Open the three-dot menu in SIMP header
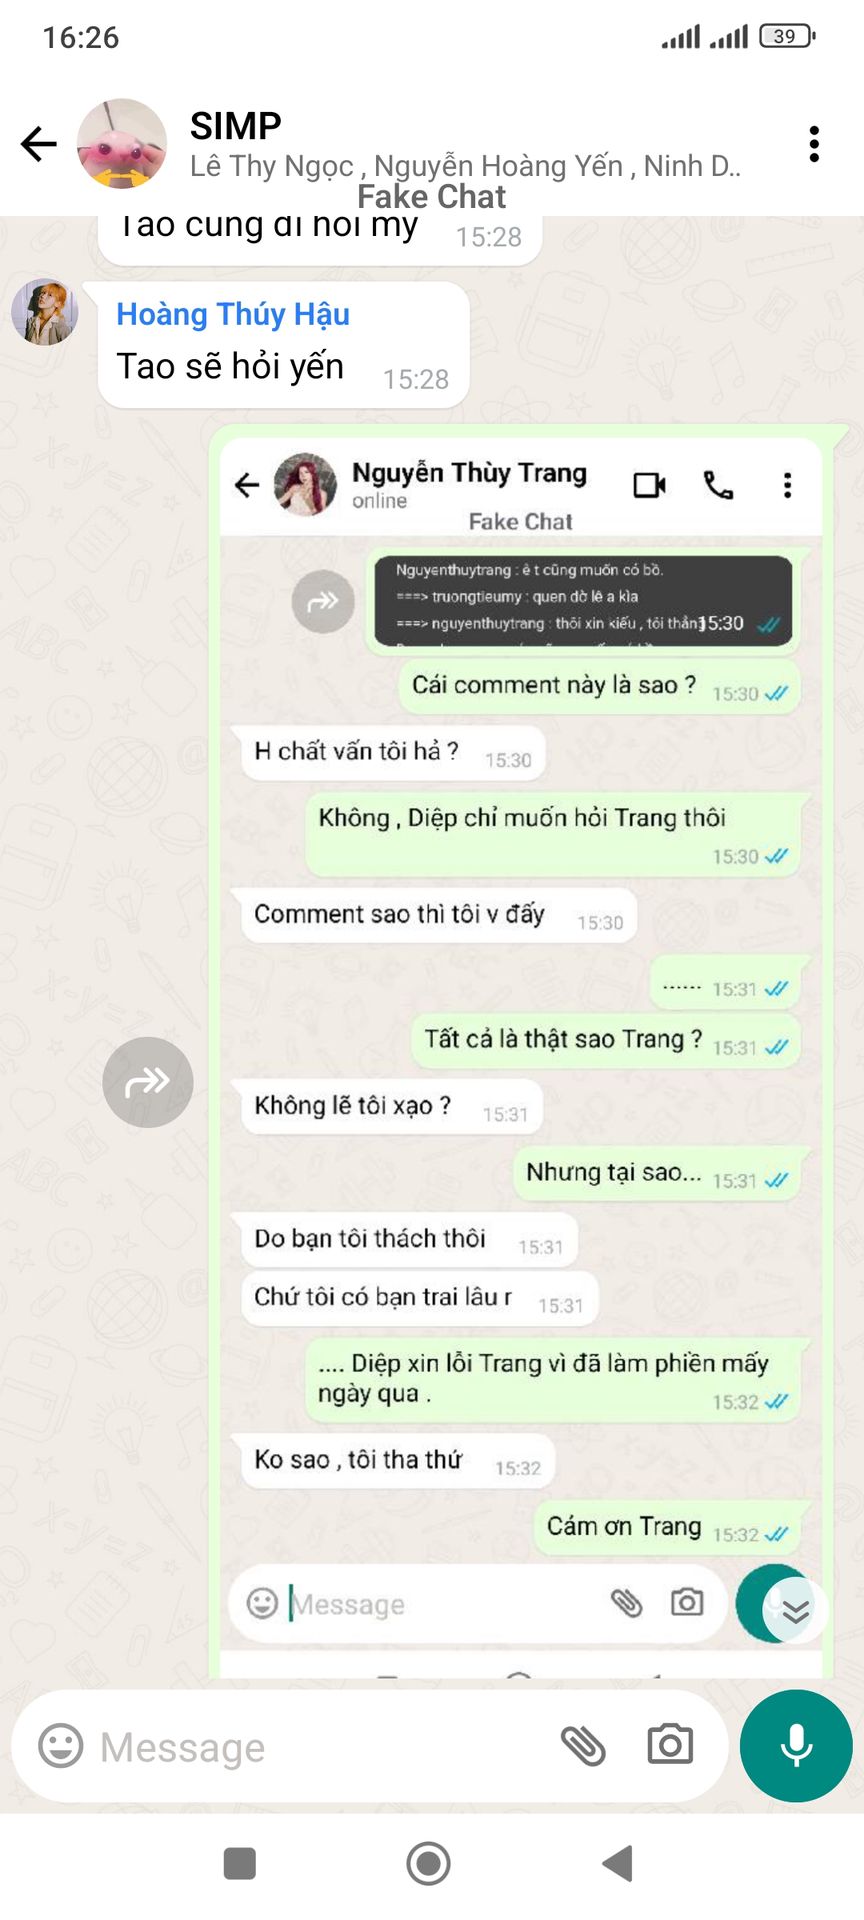This screenshot has width=864, height=1920. [815, 144]
